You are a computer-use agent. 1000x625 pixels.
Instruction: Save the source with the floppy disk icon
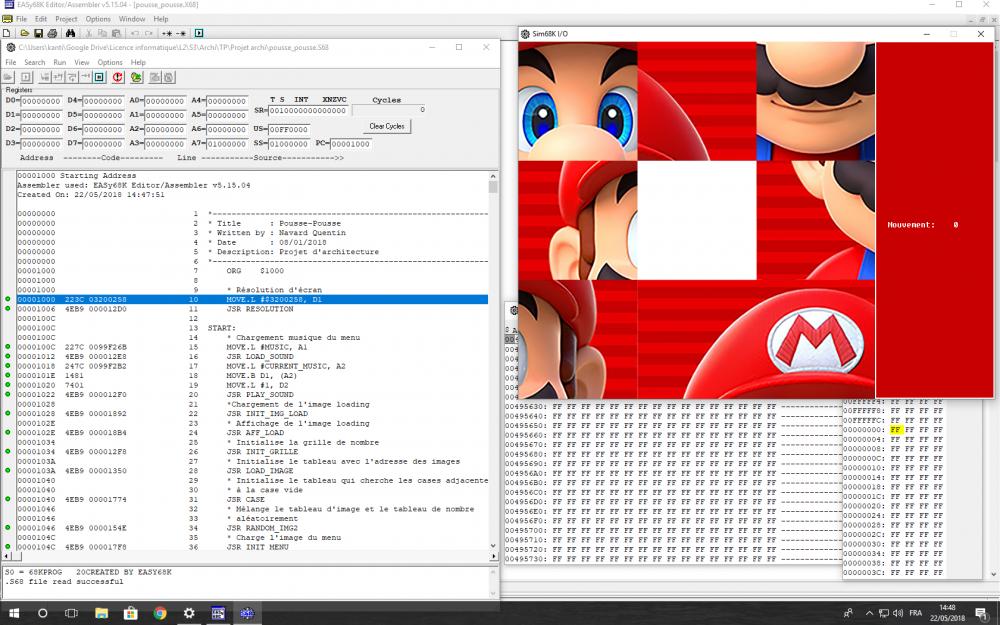coord(38,33)
